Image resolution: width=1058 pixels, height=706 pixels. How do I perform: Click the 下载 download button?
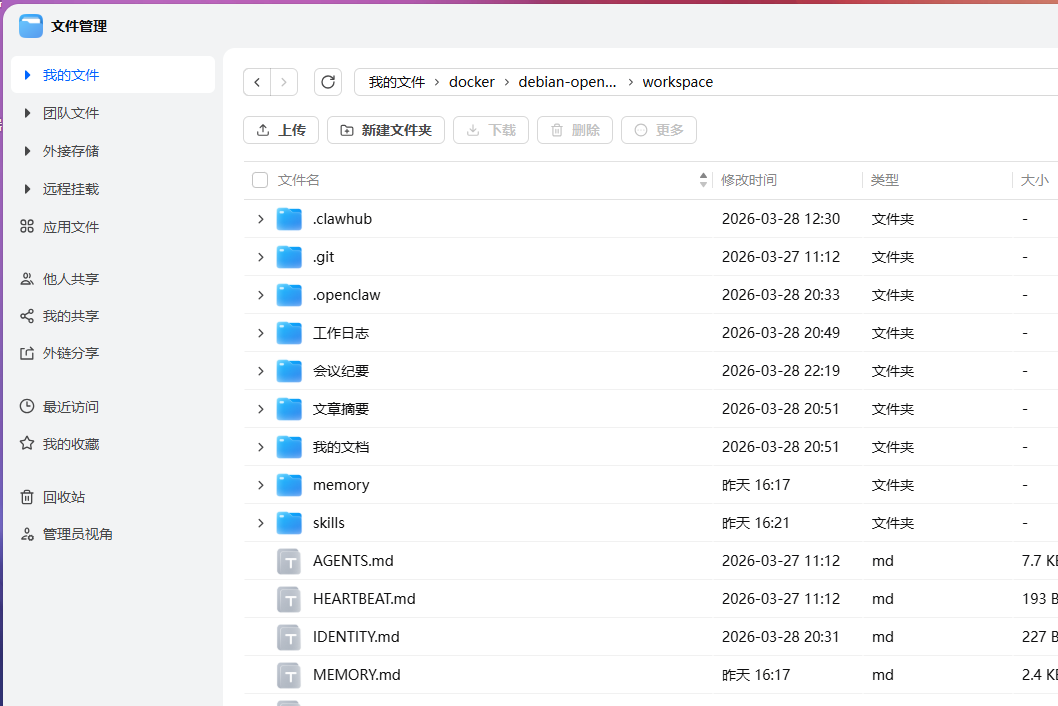[491, 130]
